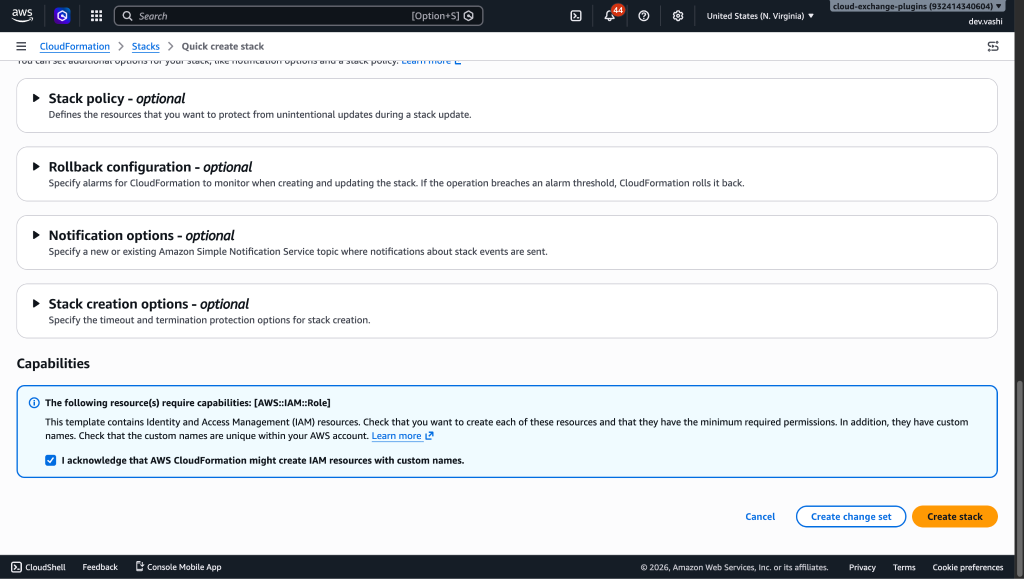Open the services grid menu
The height and width of the screenshot is (579, 1024).
97,16
